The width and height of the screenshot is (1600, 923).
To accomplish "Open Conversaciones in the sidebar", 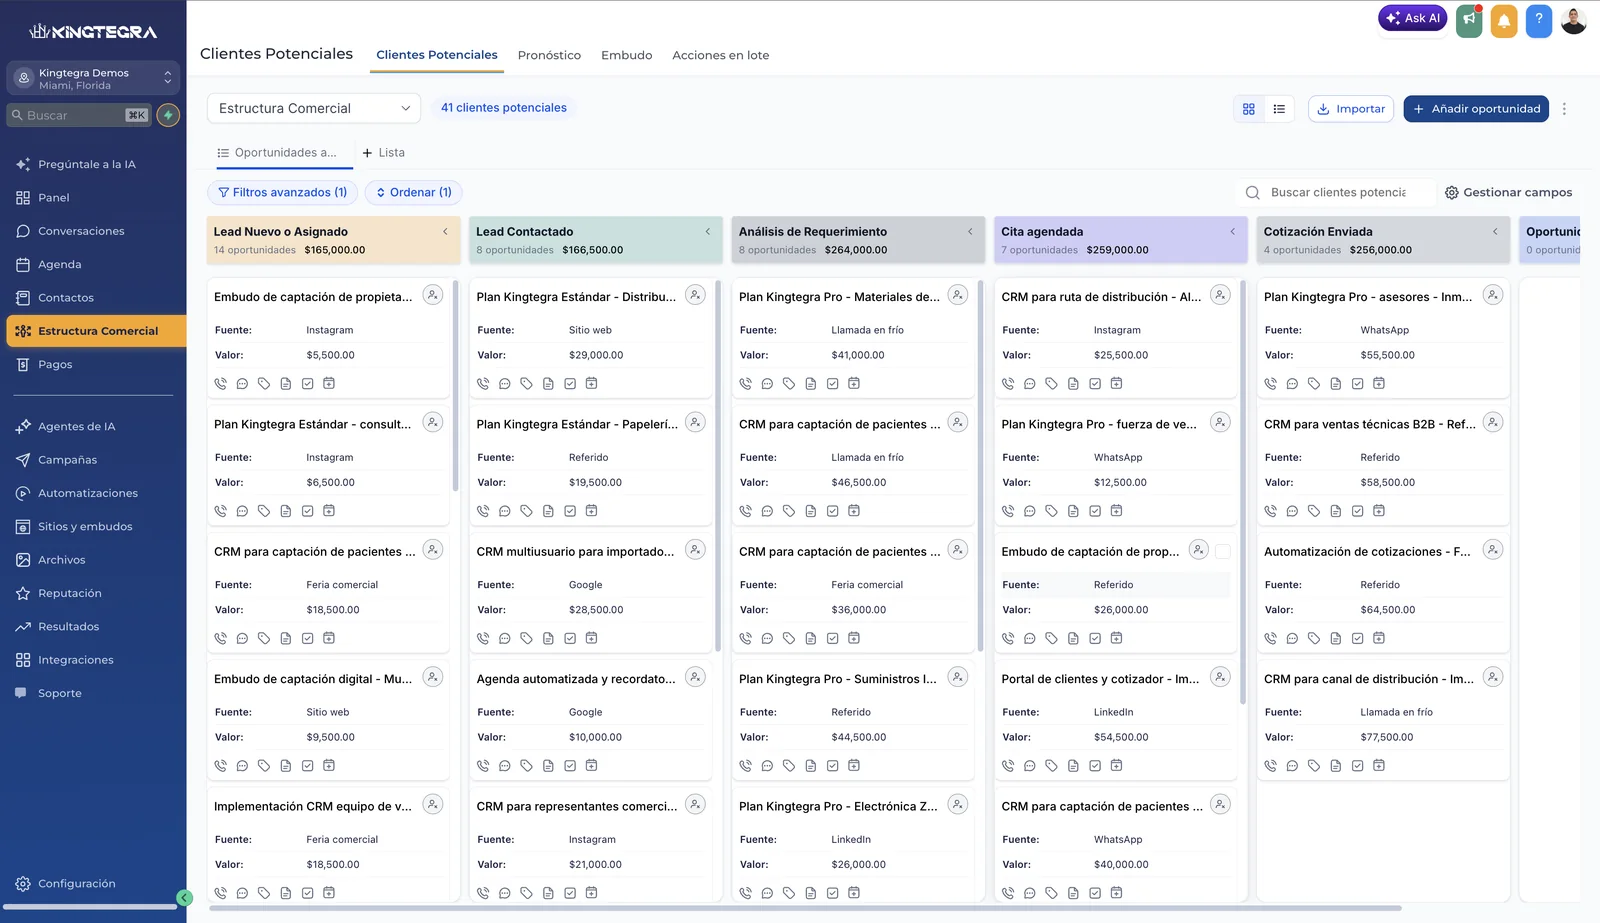I will pos(81,231).
